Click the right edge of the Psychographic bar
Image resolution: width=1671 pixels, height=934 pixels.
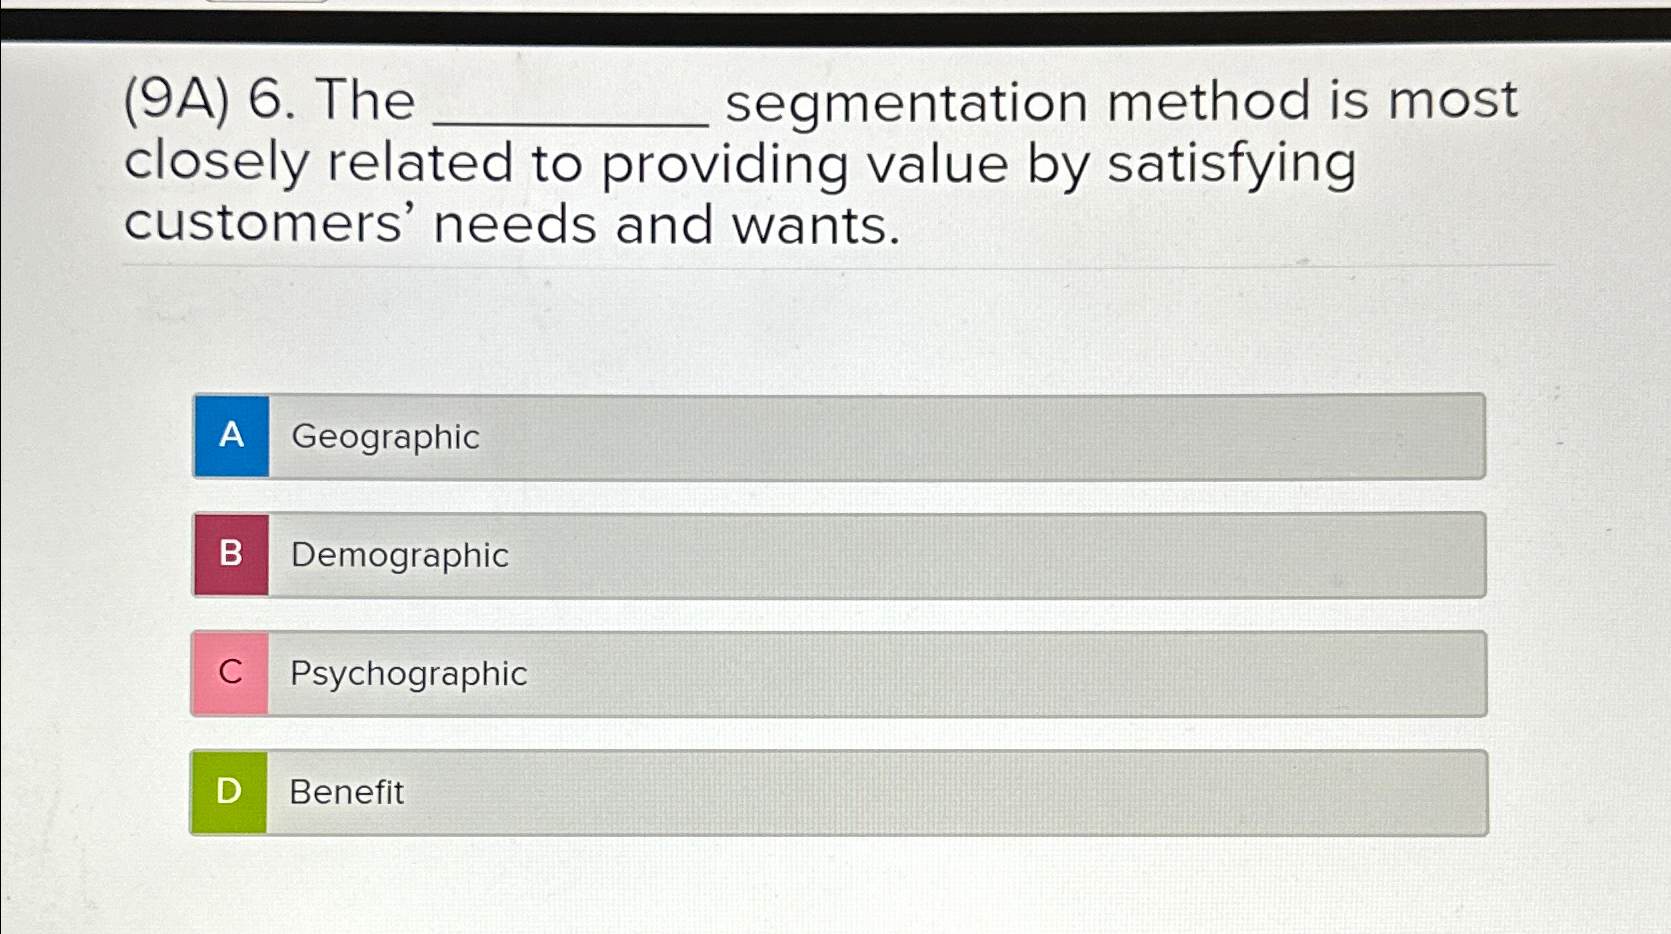point(1470,674)
